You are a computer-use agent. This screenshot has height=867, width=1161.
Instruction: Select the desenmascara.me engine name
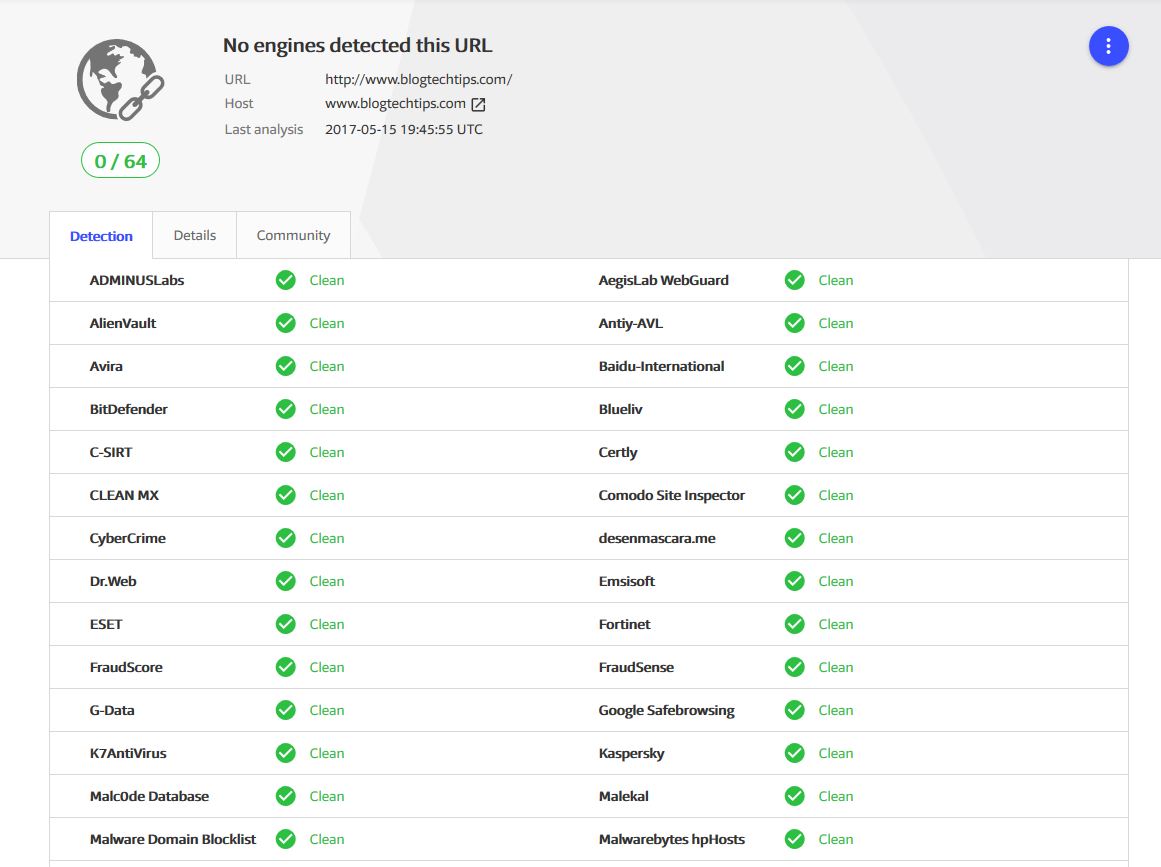pos(657,538)
